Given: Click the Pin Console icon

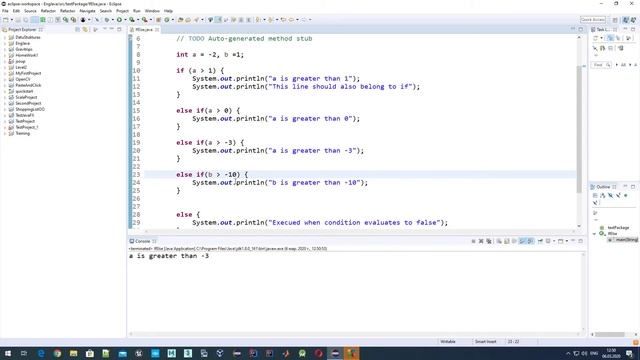Looking at the screenshot, I should pyautogui.click(x=540, y=241).
